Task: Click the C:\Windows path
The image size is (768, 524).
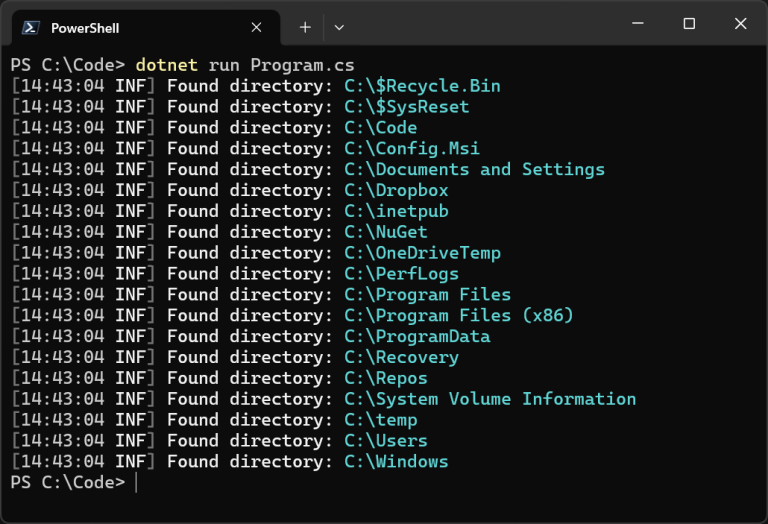Action: [x=396, y=462]
